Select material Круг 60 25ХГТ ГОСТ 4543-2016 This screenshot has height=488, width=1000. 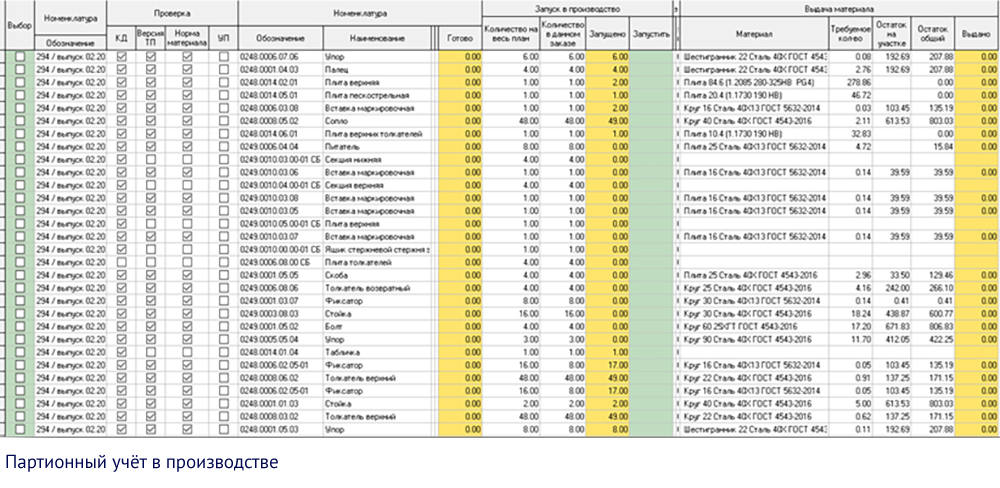754,327
